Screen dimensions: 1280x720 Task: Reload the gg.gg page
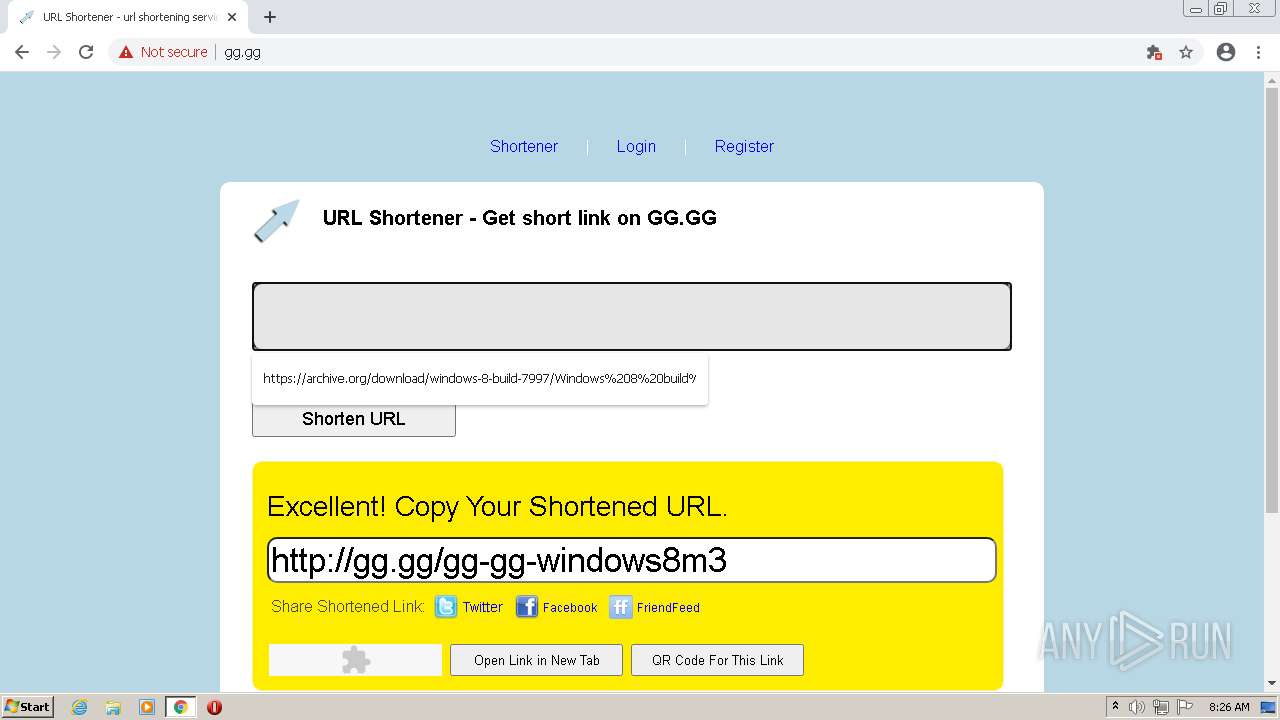[x=86, y=52]
